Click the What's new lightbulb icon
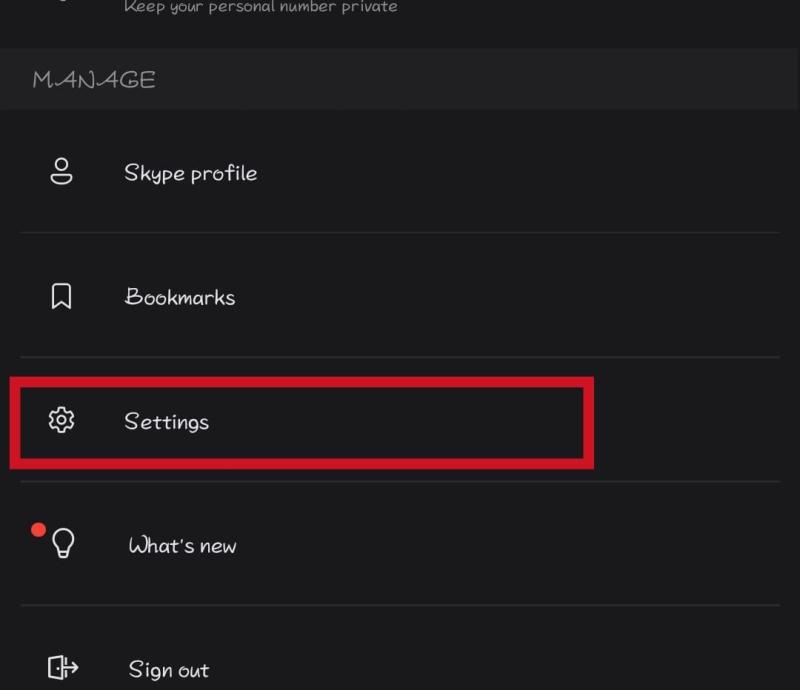Screen dimensions: 800x690 (x=64, y=543)
